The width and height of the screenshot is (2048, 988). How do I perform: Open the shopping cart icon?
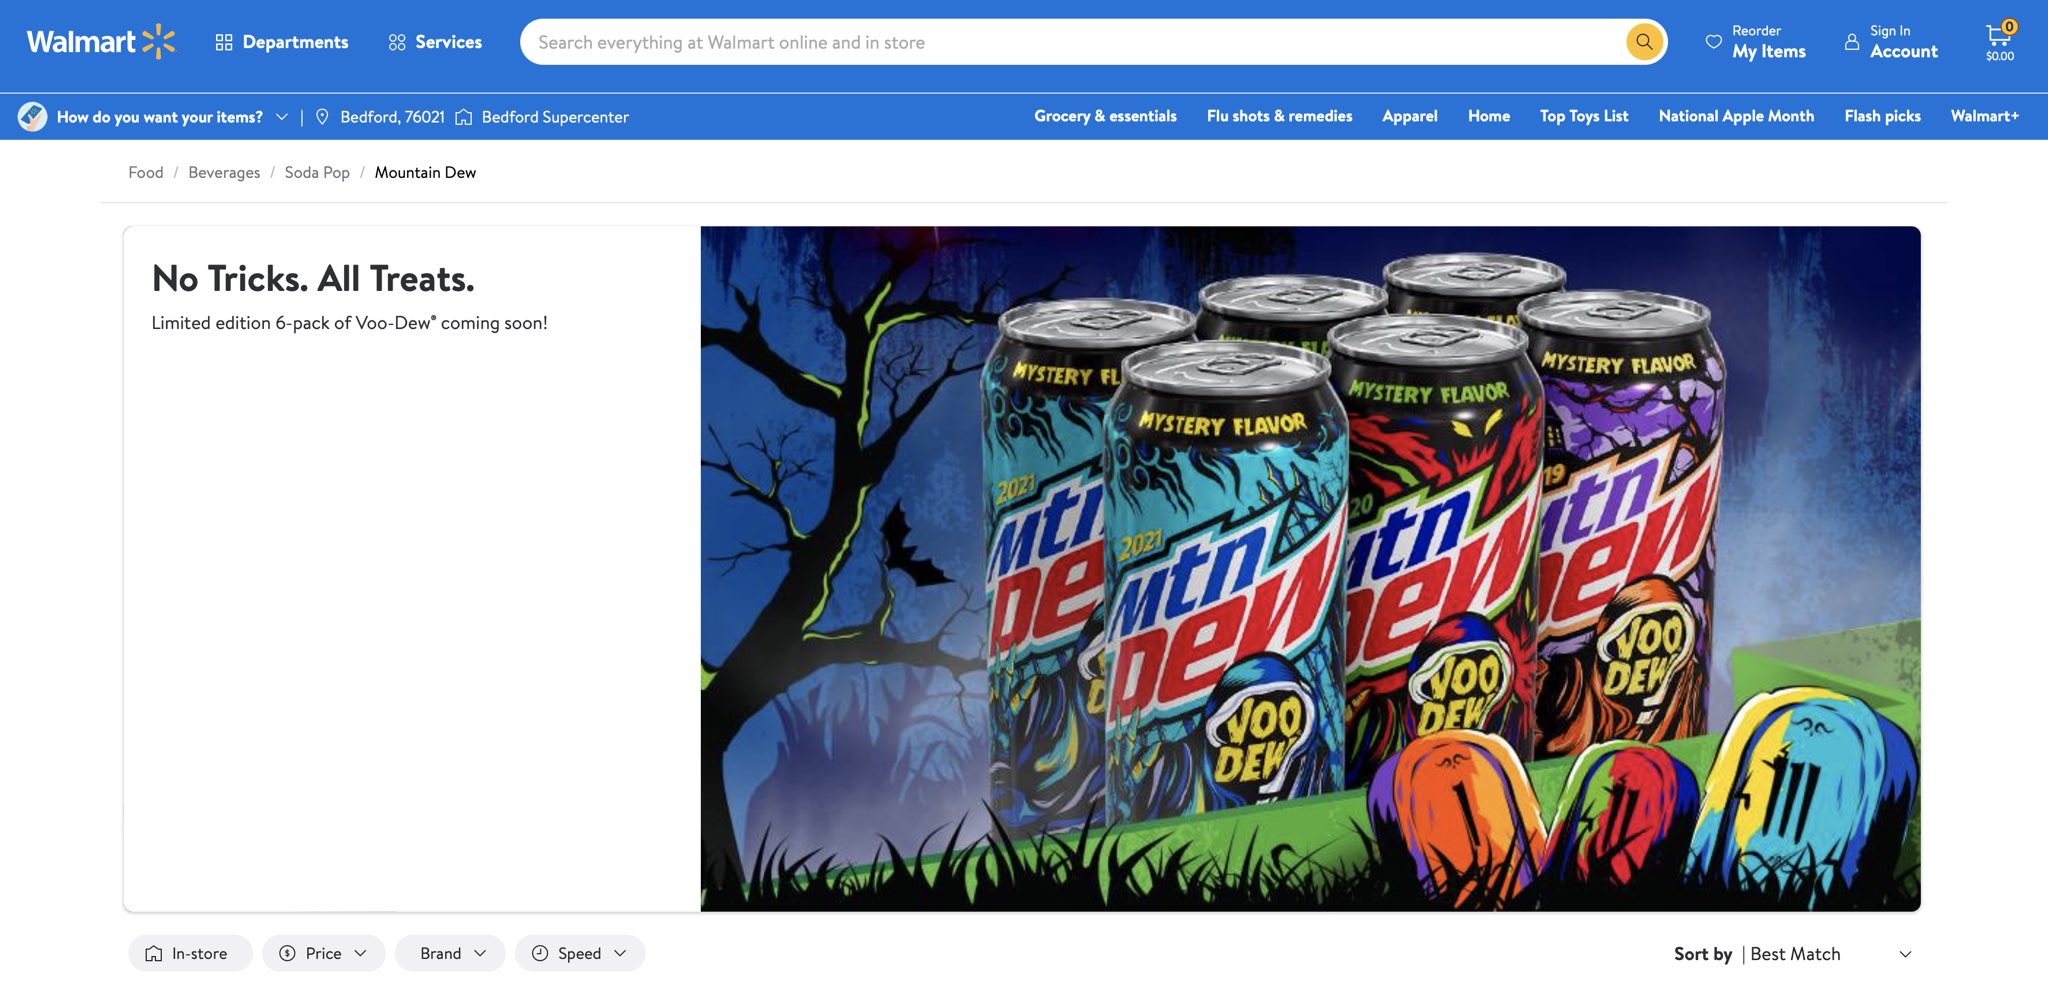pyautogui.click(x=2000, y=41)
